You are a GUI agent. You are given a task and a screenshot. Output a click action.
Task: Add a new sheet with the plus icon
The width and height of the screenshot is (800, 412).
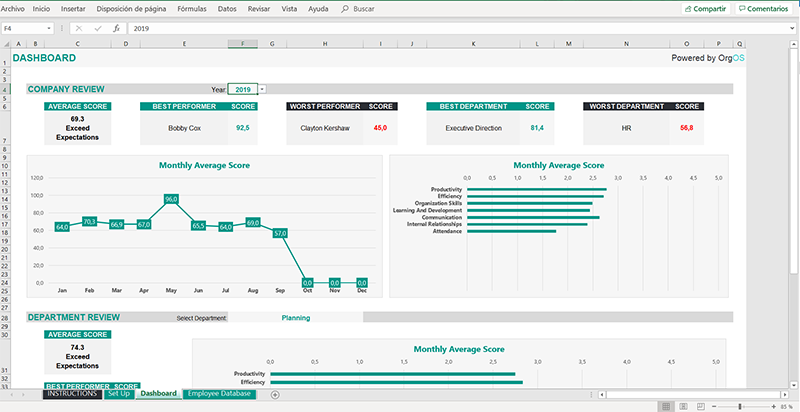(x=275, y=395)
